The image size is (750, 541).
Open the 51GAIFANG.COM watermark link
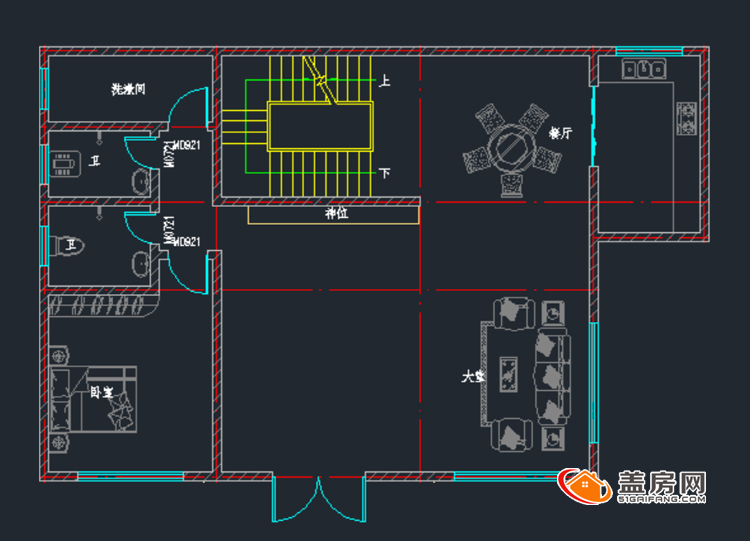point(661,499)
